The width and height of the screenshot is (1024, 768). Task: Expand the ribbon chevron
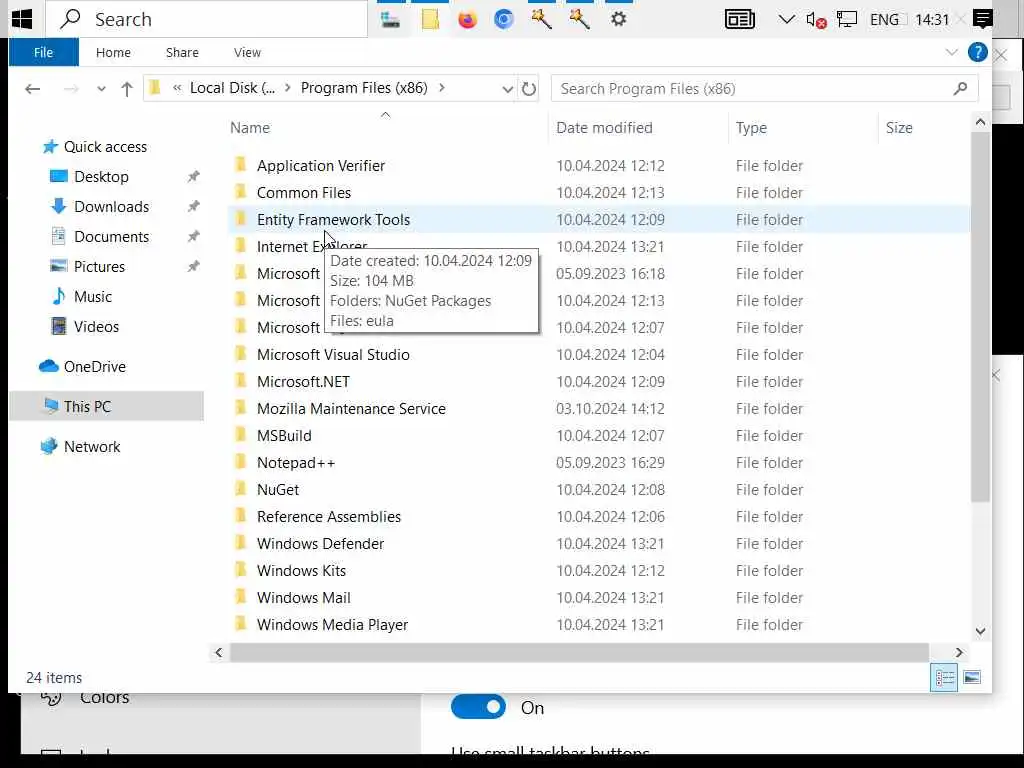click(x=952, y=52)
